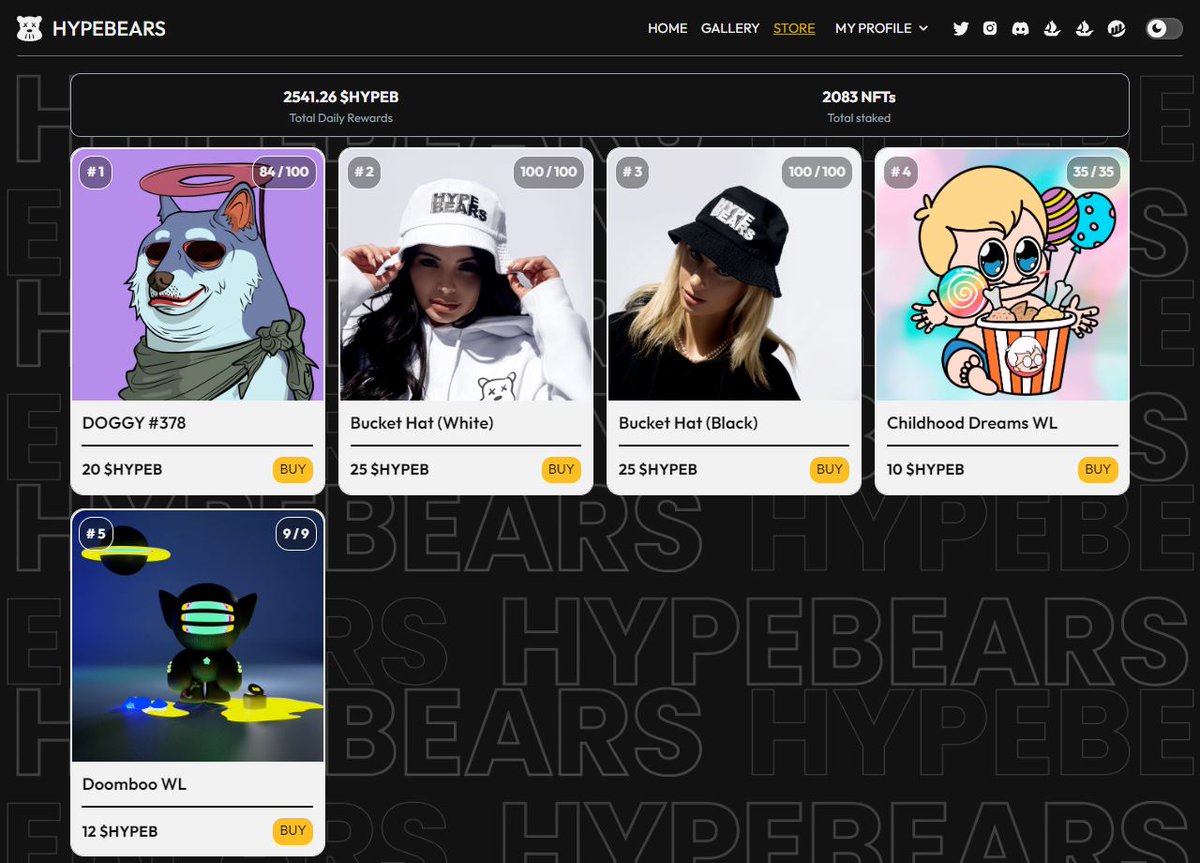
Task: Open the Twitter bird icon link
Action: tap(961, 28)
